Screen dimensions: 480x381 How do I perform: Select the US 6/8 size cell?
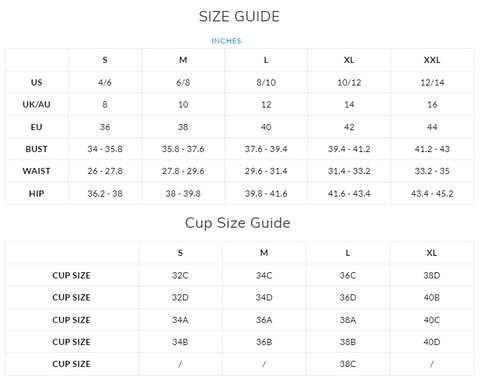(183, 82)
